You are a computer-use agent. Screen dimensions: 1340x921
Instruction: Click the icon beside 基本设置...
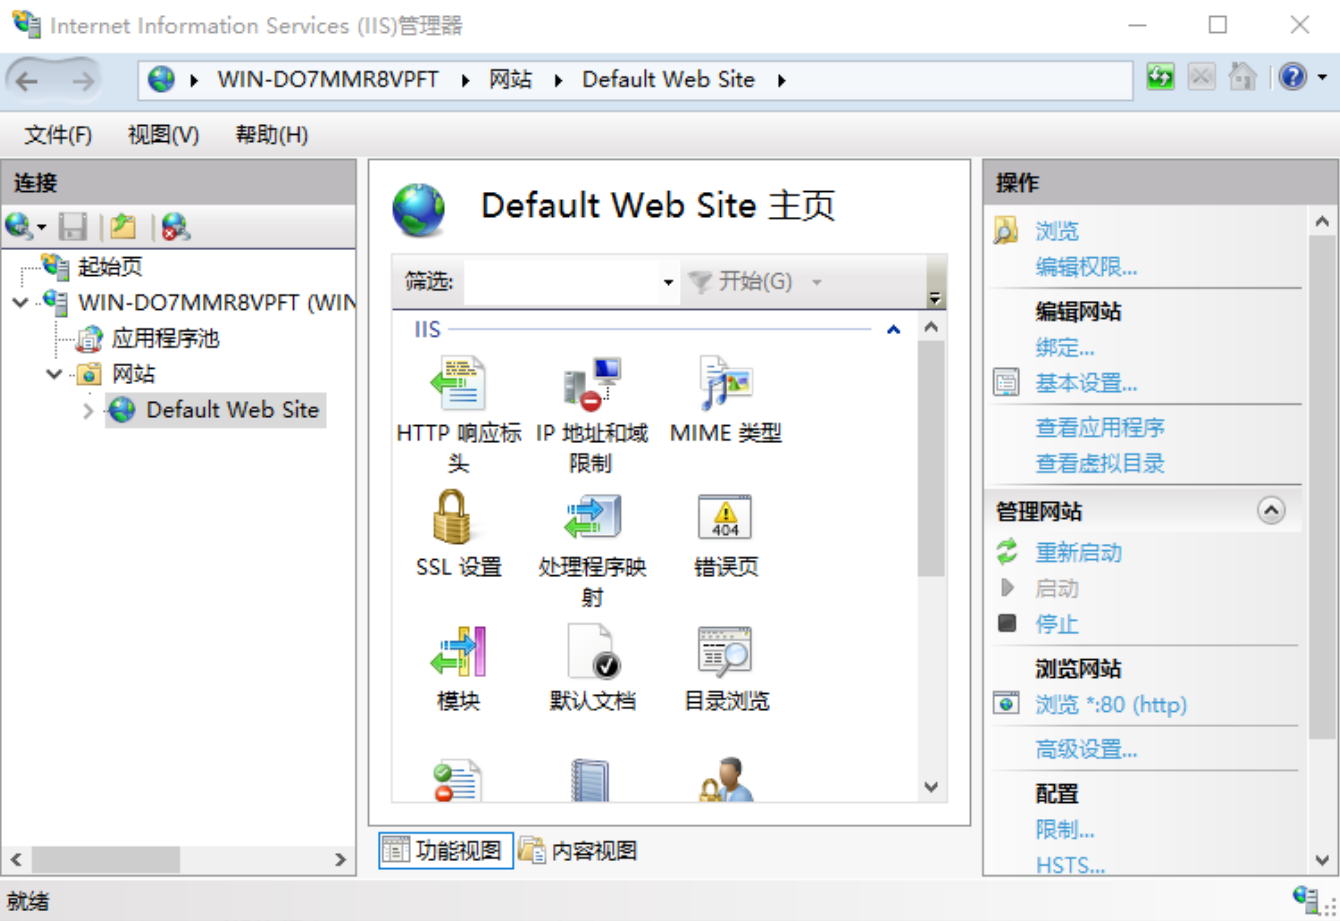tap(1006, 383)
